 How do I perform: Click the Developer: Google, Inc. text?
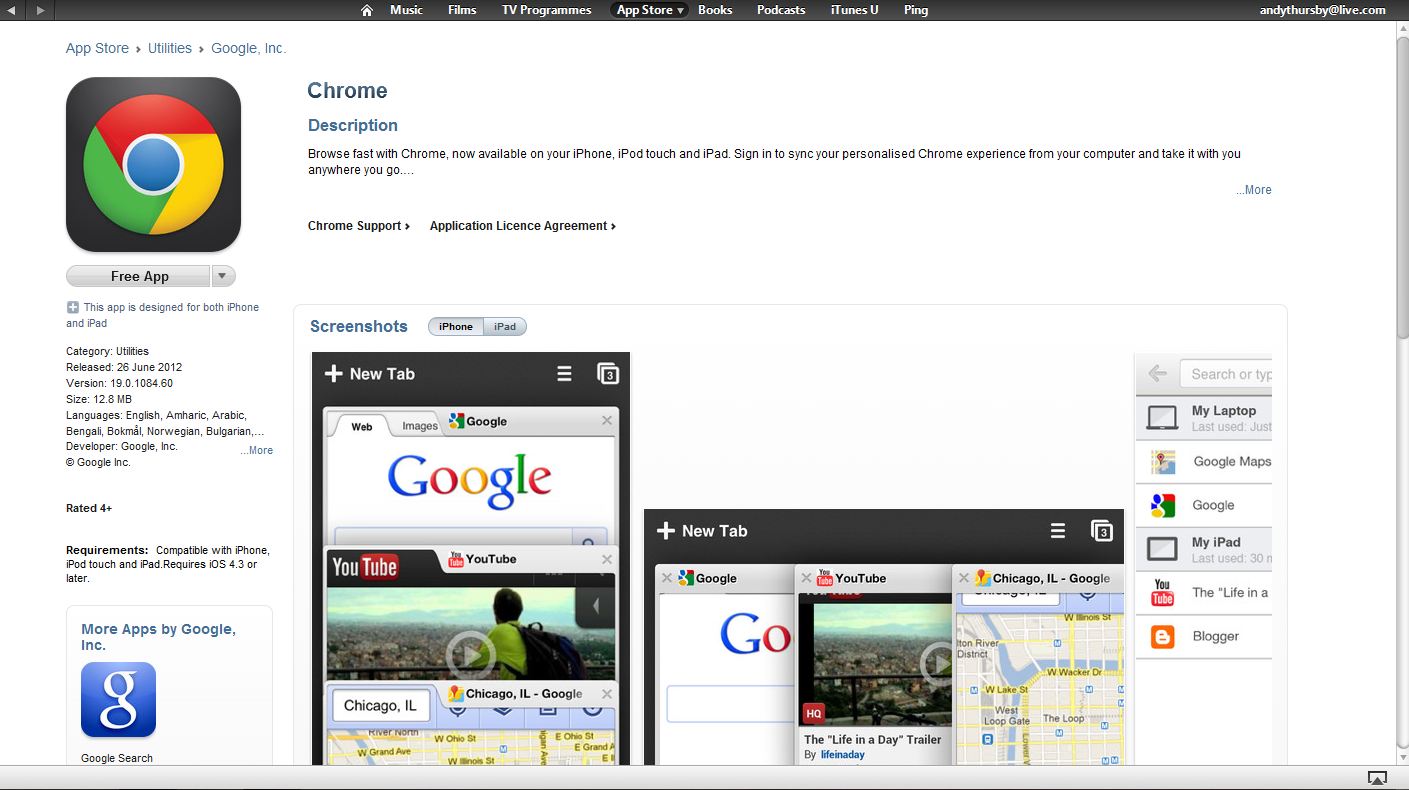(x=122, y=446)
